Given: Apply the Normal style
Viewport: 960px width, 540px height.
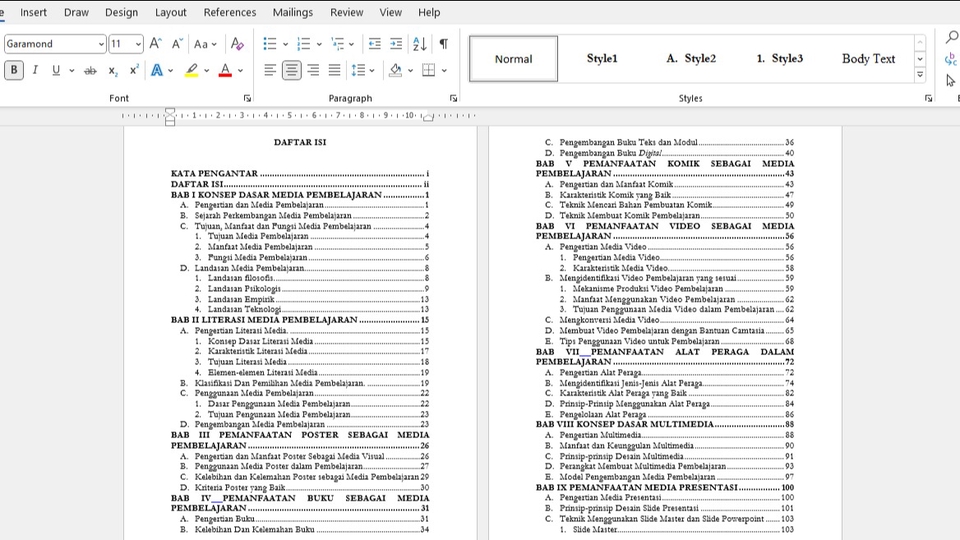Looking at the screenshot, I should click(514, 59).
